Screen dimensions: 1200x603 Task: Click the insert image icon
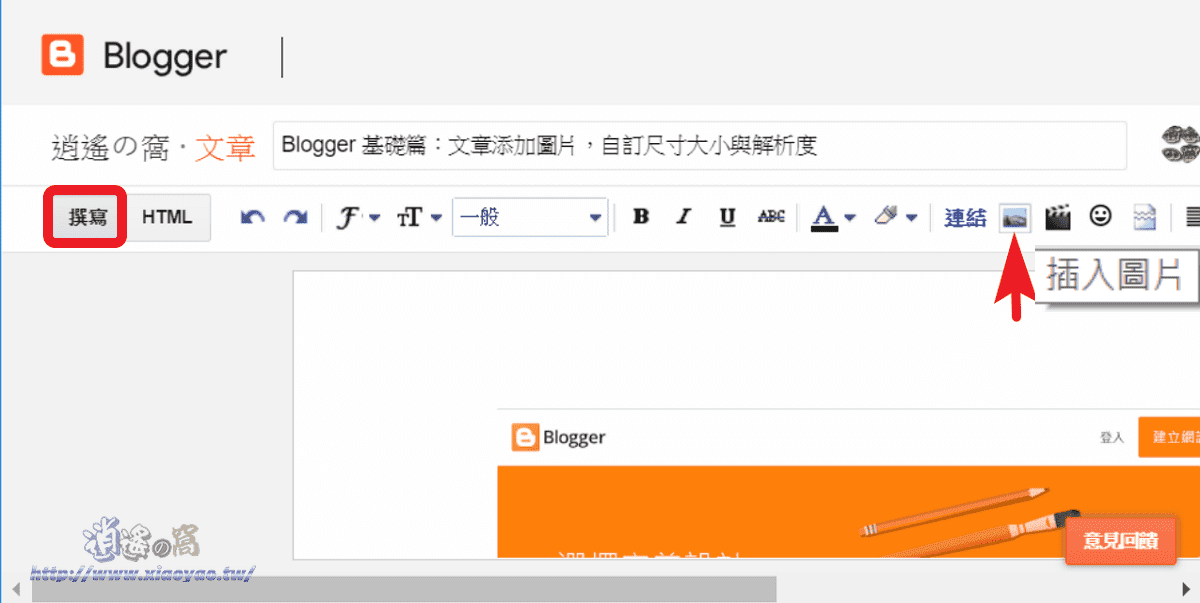1015,216
